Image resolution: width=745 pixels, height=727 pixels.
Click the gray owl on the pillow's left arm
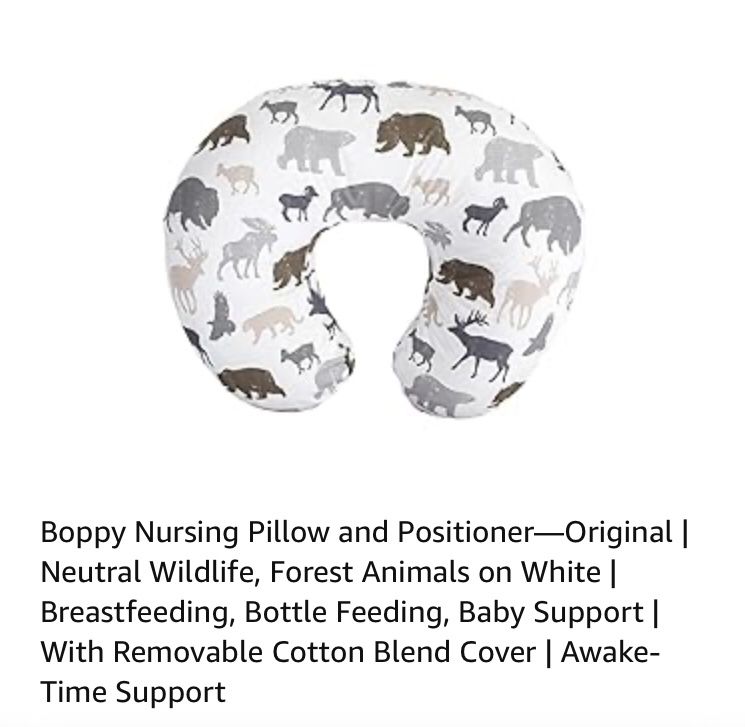[x=220, y=316]
